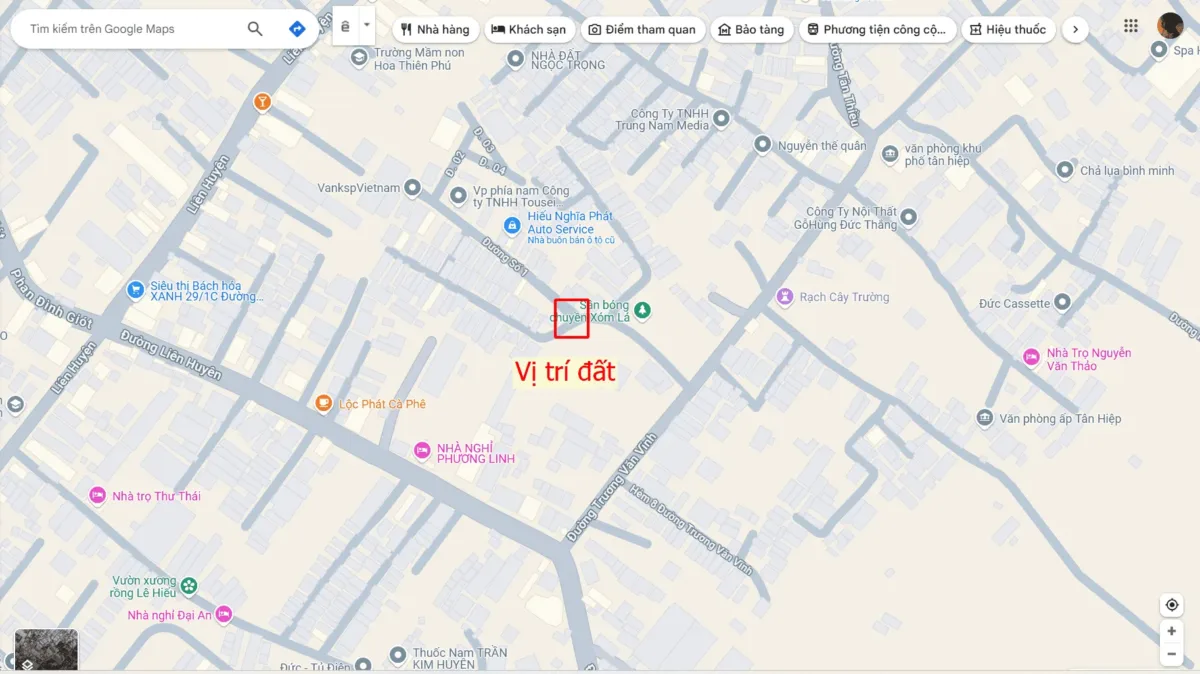The height and width of the screenshot is (674, 1200).
Task: Click the Siêu thị Bách hóa XANH marker
Action: click(x=136, y=290)
